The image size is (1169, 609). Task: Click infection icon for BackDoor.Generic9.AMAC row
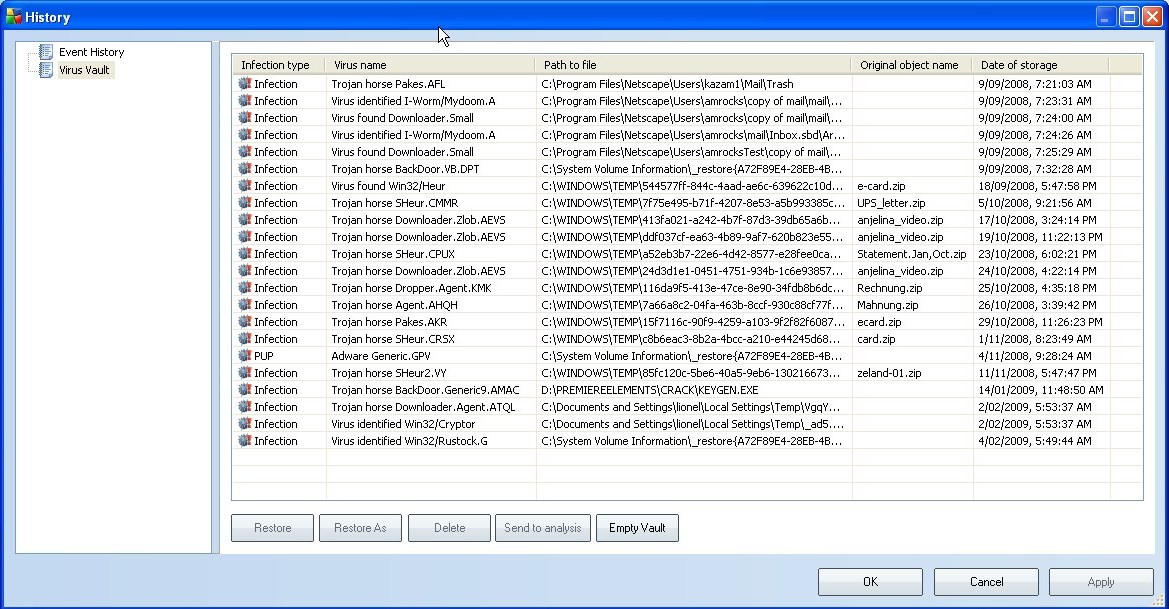pyautogui.click(x=244, y=390)
